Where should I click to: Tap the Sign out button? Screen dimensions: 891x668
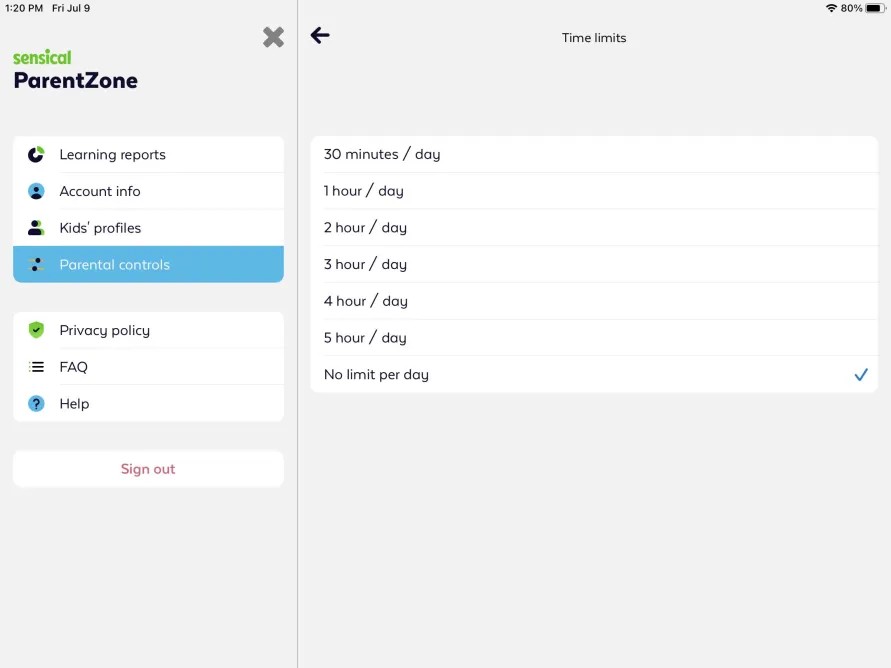click(x=148, y=469)
